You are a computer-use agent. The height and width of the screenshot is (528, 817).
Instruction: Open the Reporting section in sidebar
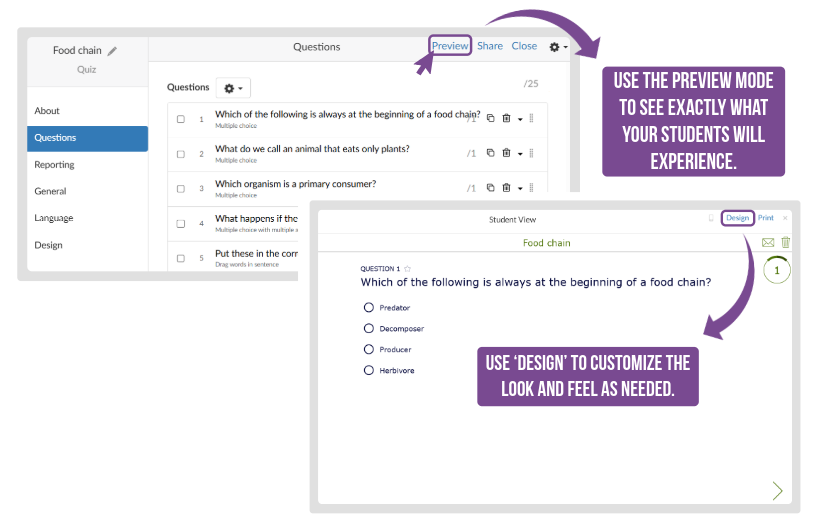pyautogui.click(x=55, y=165)
